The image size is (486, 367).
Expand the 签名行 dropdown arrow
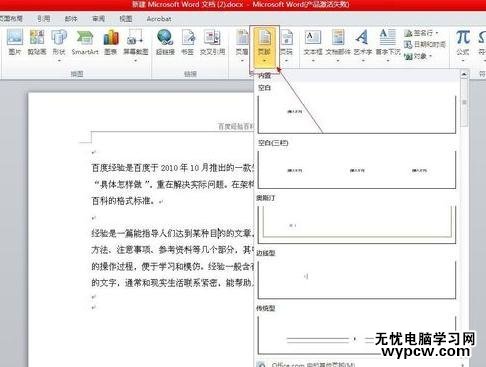(437, 33)
